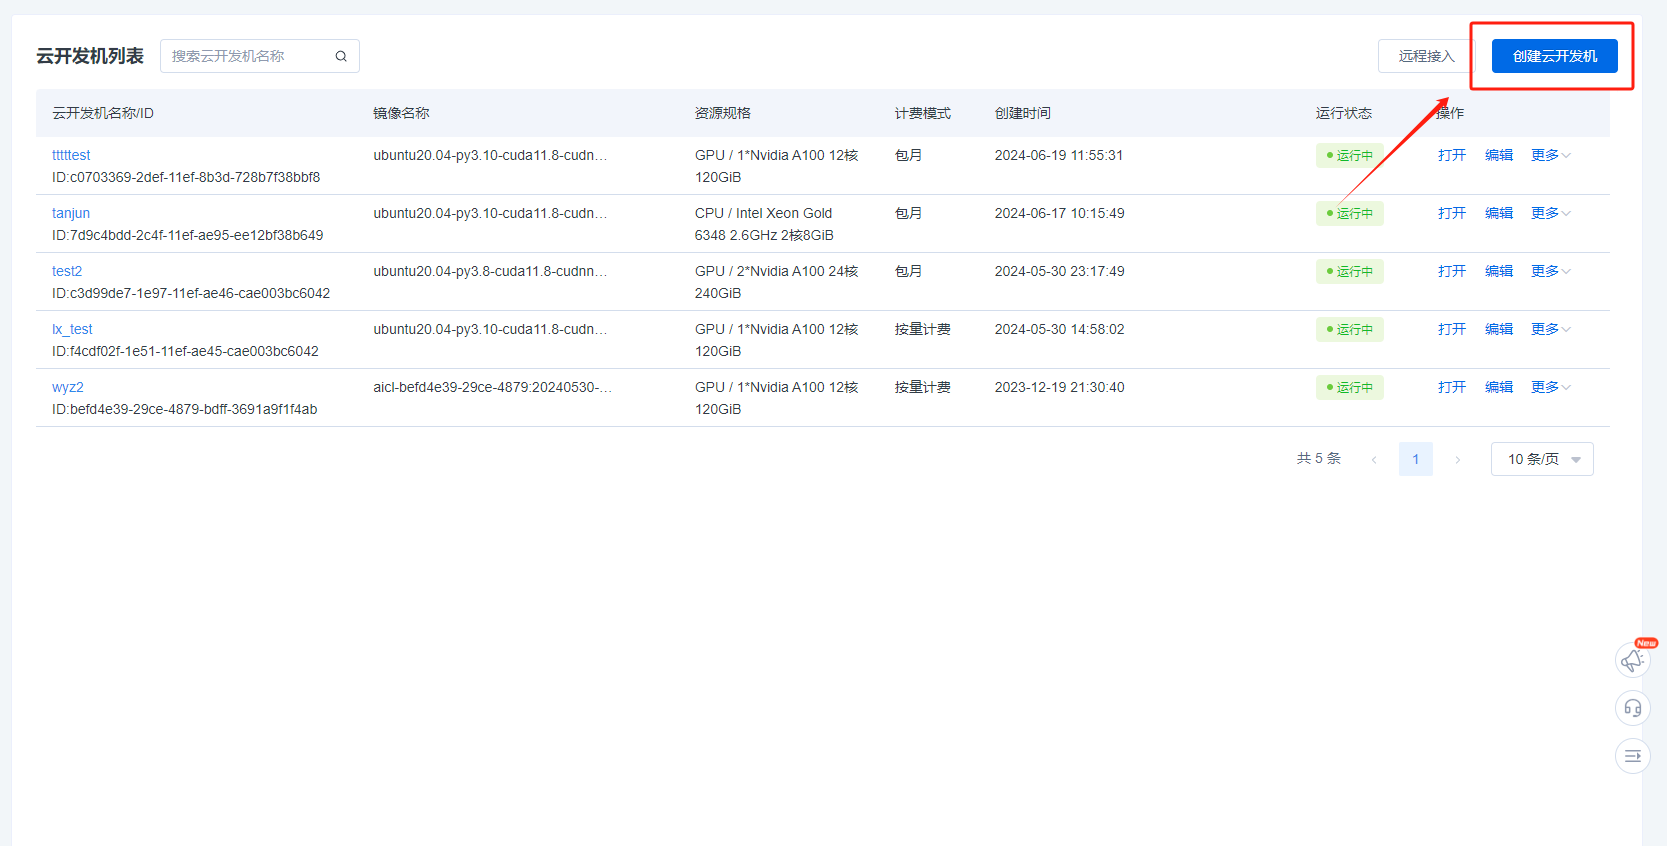Expand 更多 menu for tttttest
Viewport: 1667px width, 846px height.
1551,155
